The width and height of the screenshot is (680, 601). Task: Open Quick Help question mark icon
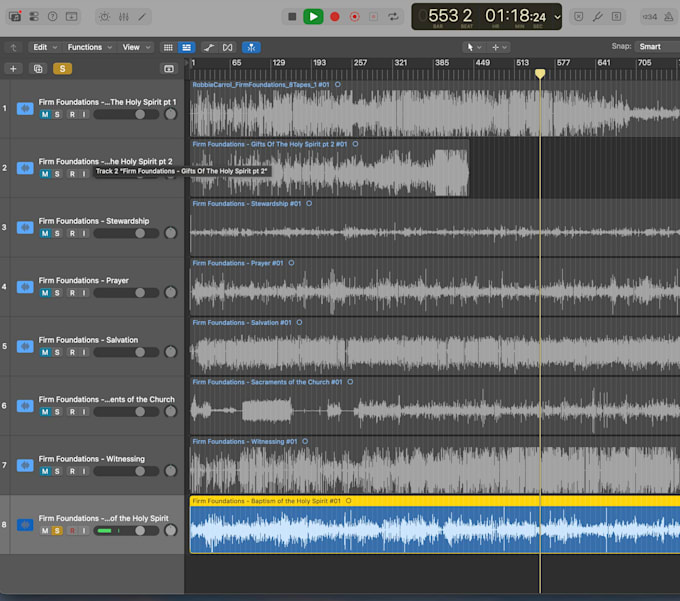[x=52, y=16]
